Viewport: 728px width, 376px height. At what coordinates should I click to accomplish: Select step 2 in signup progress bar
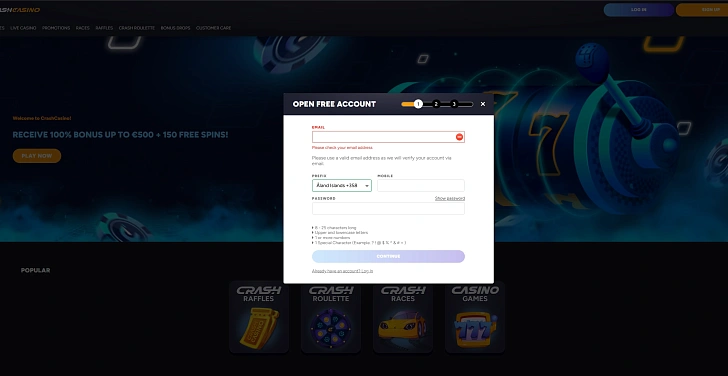436,104
